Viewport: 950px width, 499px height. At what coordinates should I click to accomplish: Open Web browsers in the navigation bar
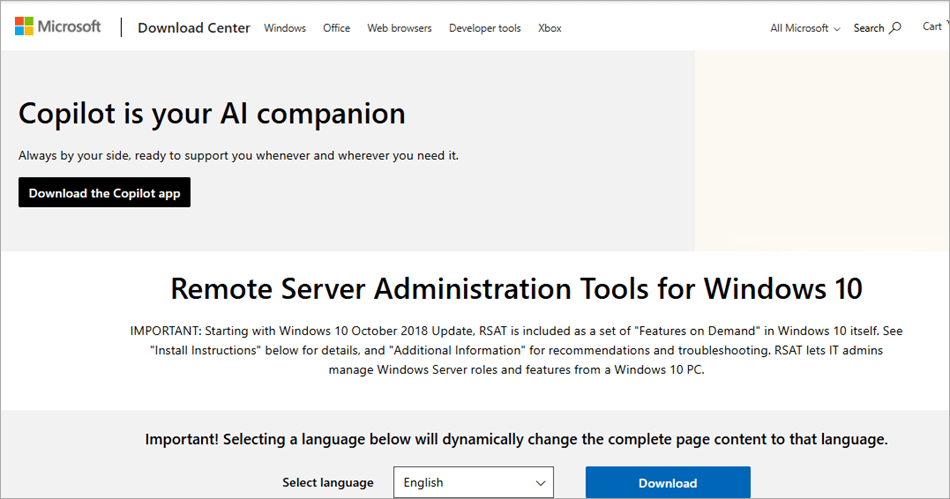(x=399, y=28)
